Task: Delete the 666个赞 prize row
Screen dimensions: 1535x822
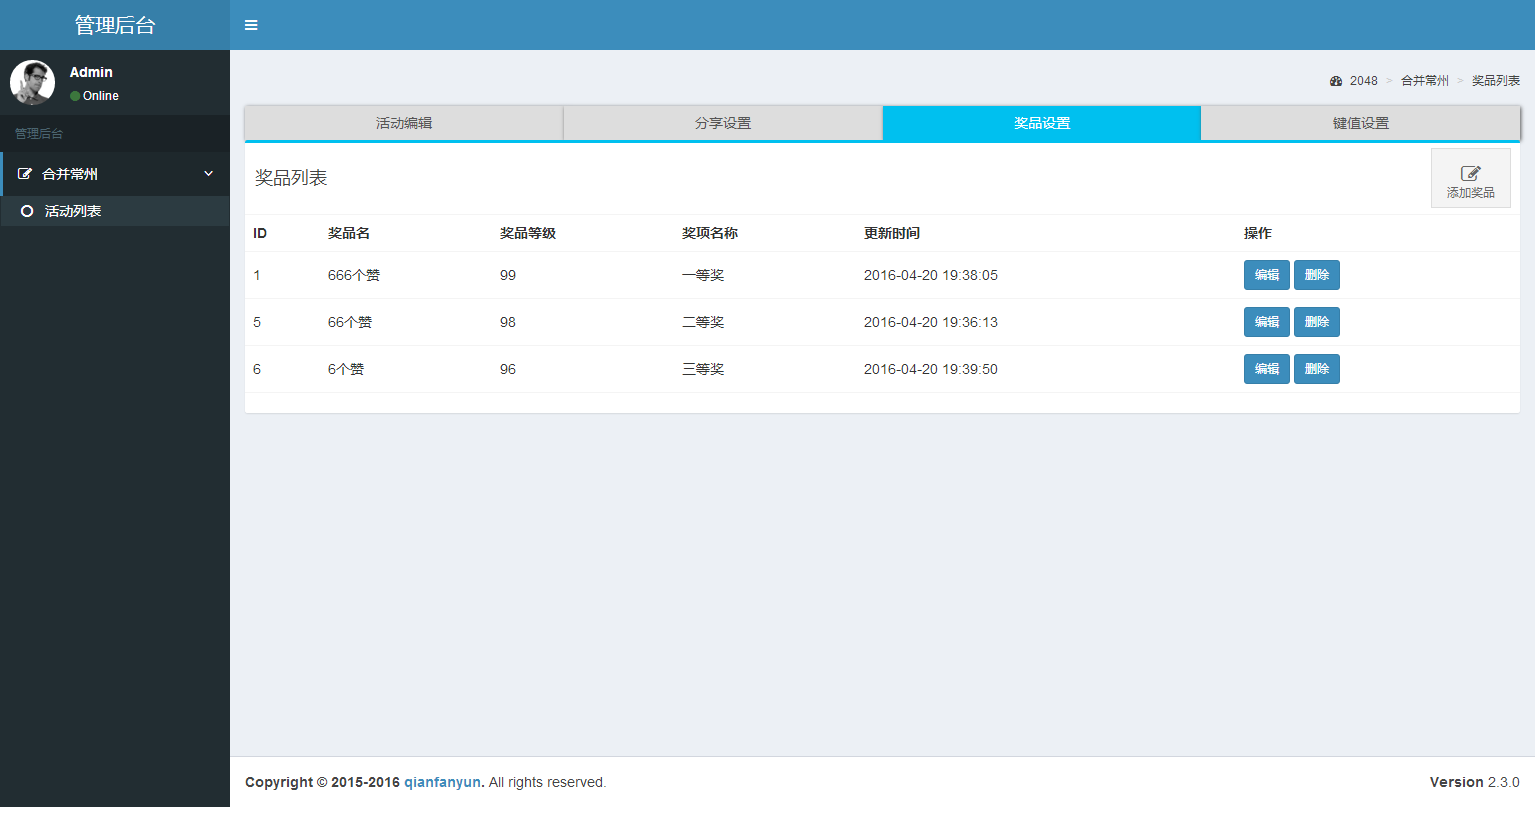Action: 1316,275
